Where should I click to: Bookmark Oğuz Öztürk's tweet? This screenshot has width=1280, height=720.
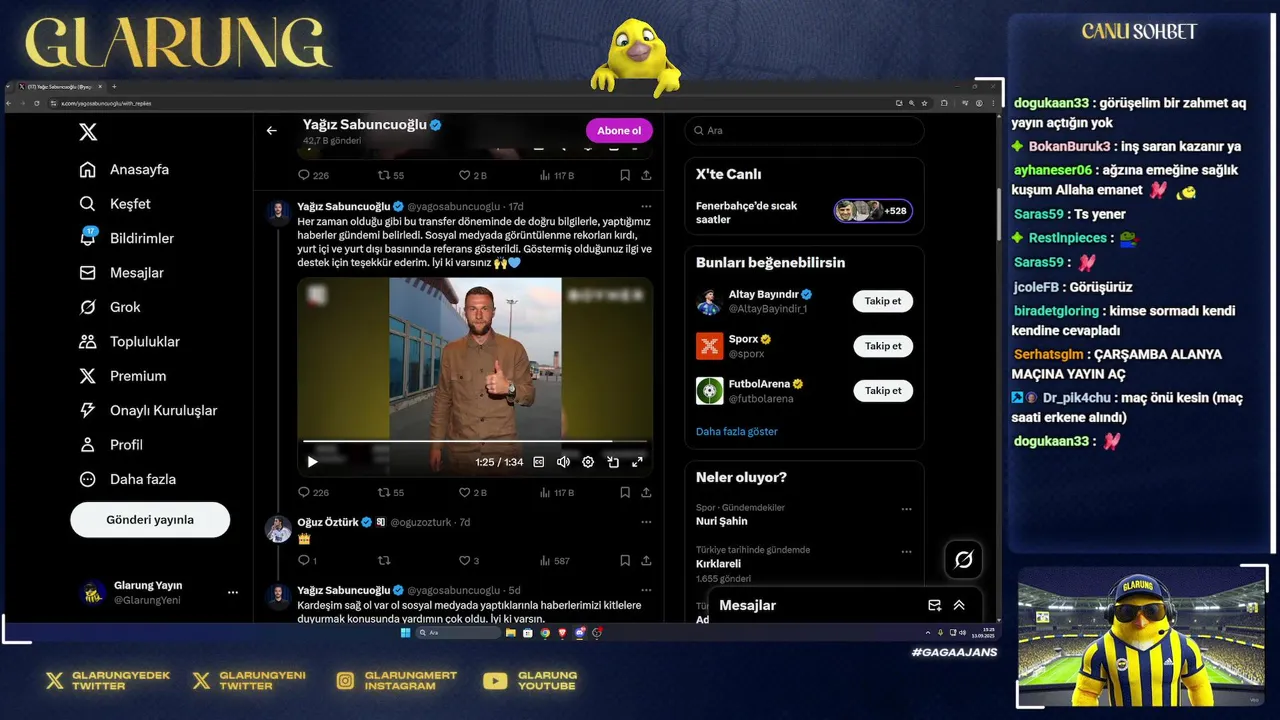625,561
